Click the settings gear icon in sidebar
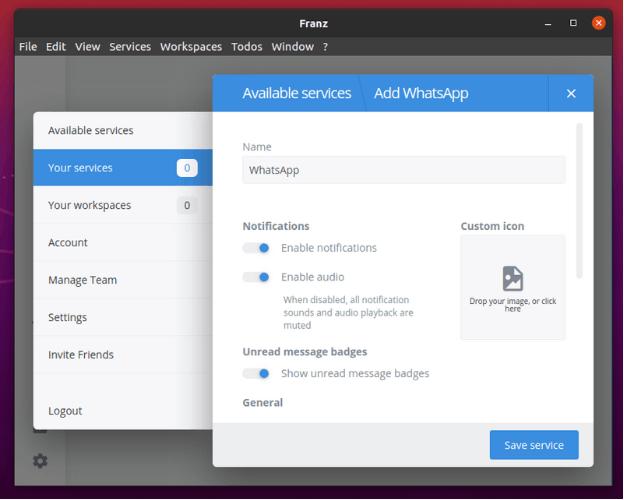 [x=40, y=461]
